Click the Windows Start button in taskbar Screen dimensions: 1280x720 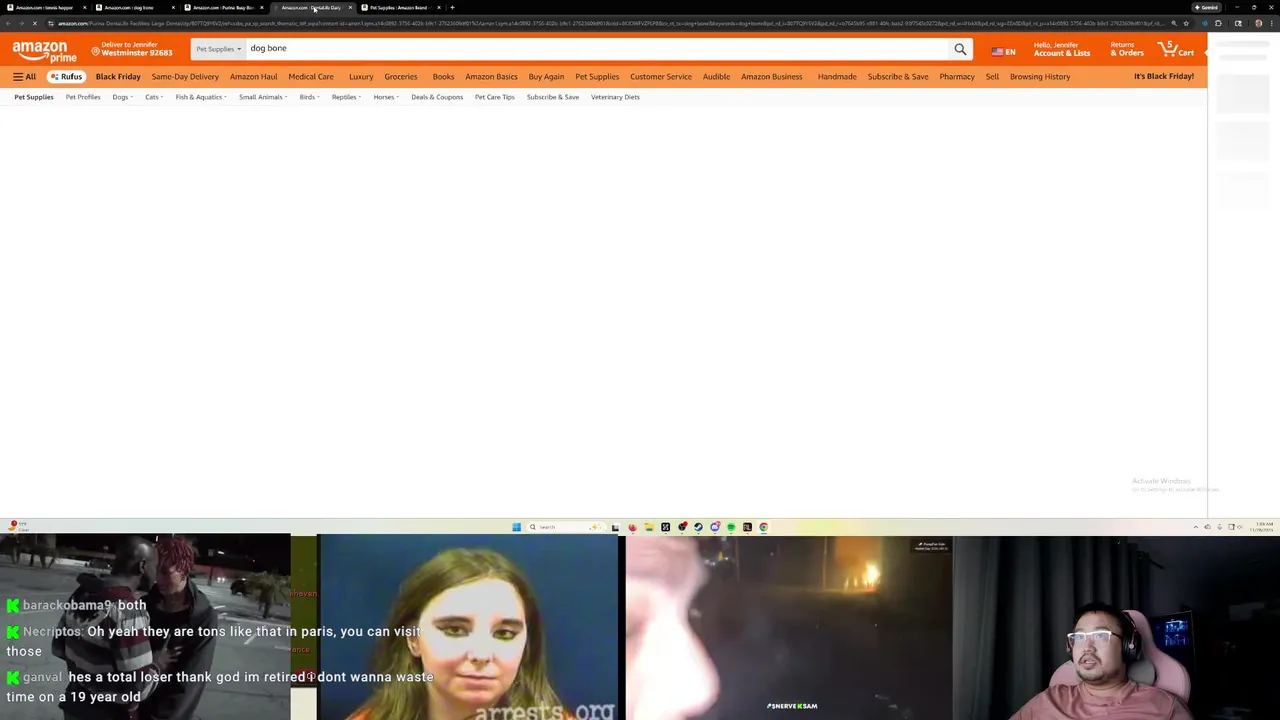pos(517,527)
